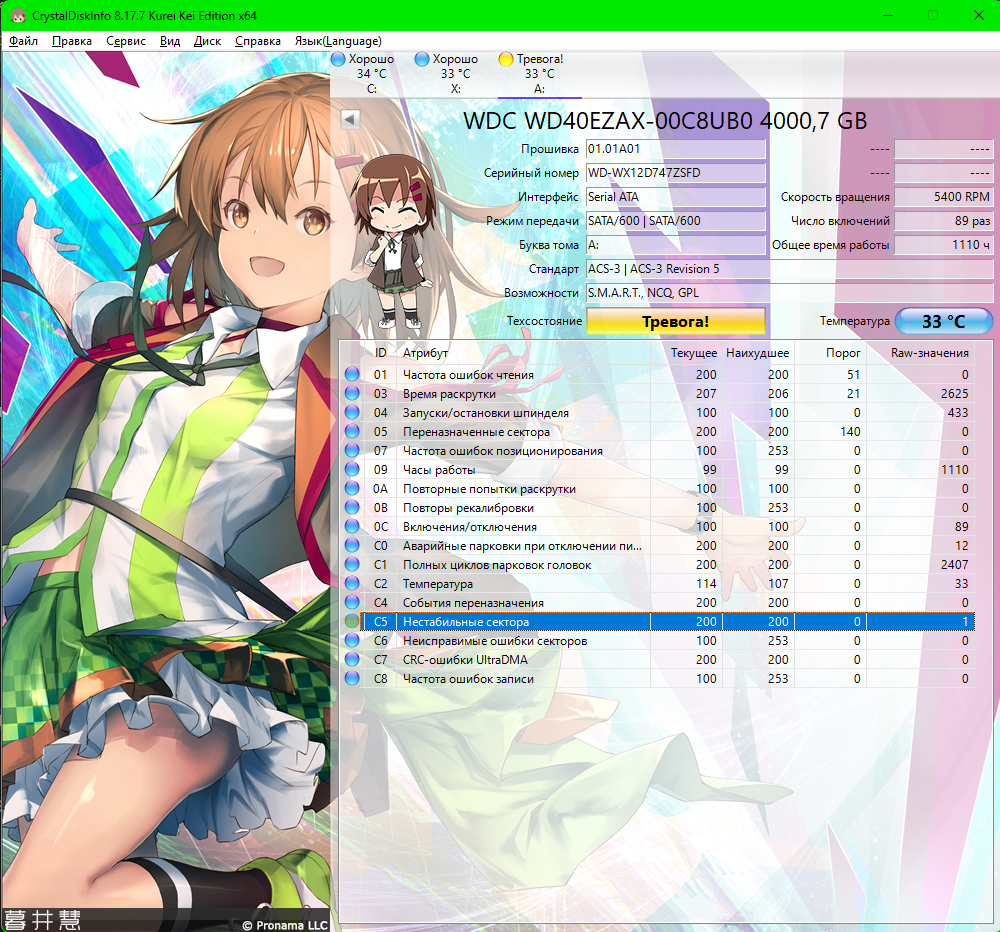This screenshot has height=932, width=1000.
Task: Click status icon for Неисправимые ошибки секторов
Action: click(352, 640)
